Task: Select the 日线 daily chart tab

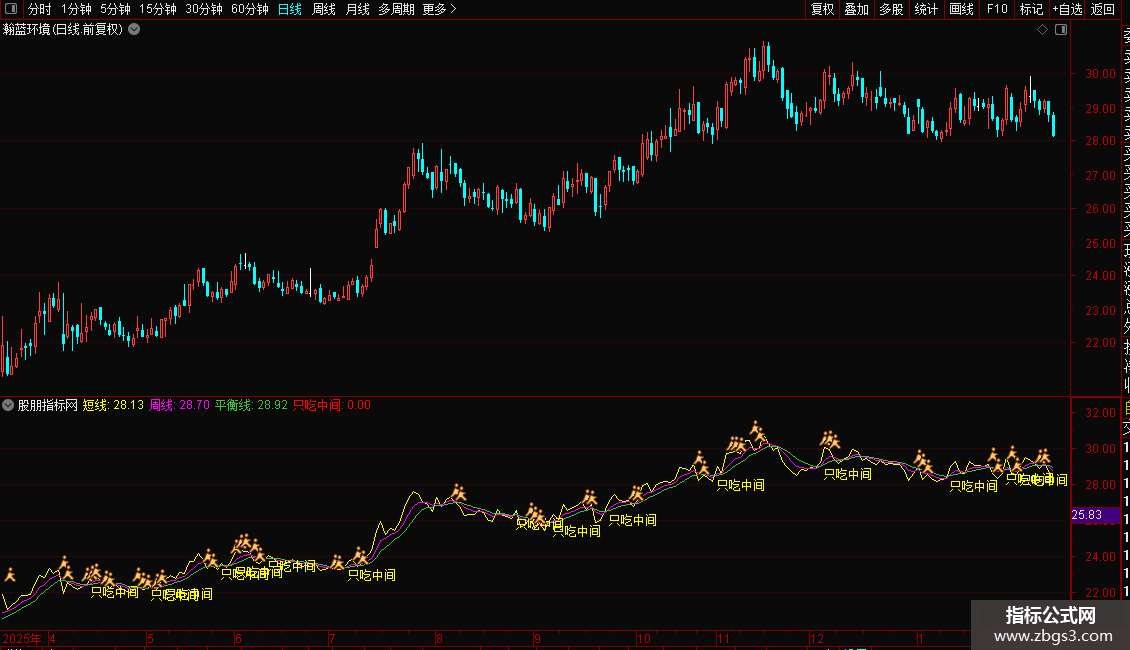Action: 290,9
